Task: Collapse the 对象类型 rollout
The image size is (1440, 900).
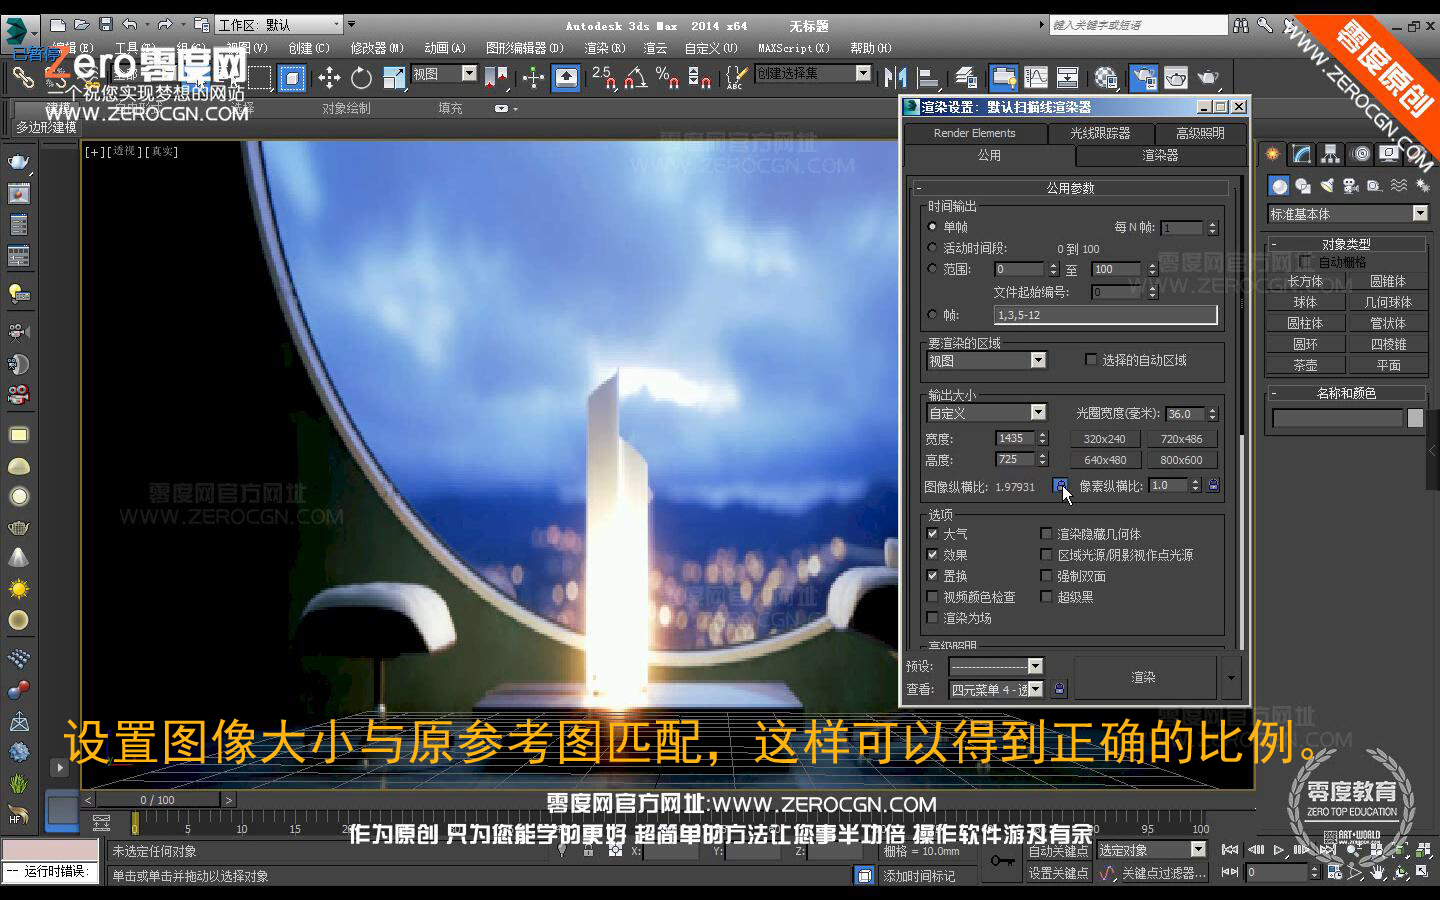Action: [1346, 244]
